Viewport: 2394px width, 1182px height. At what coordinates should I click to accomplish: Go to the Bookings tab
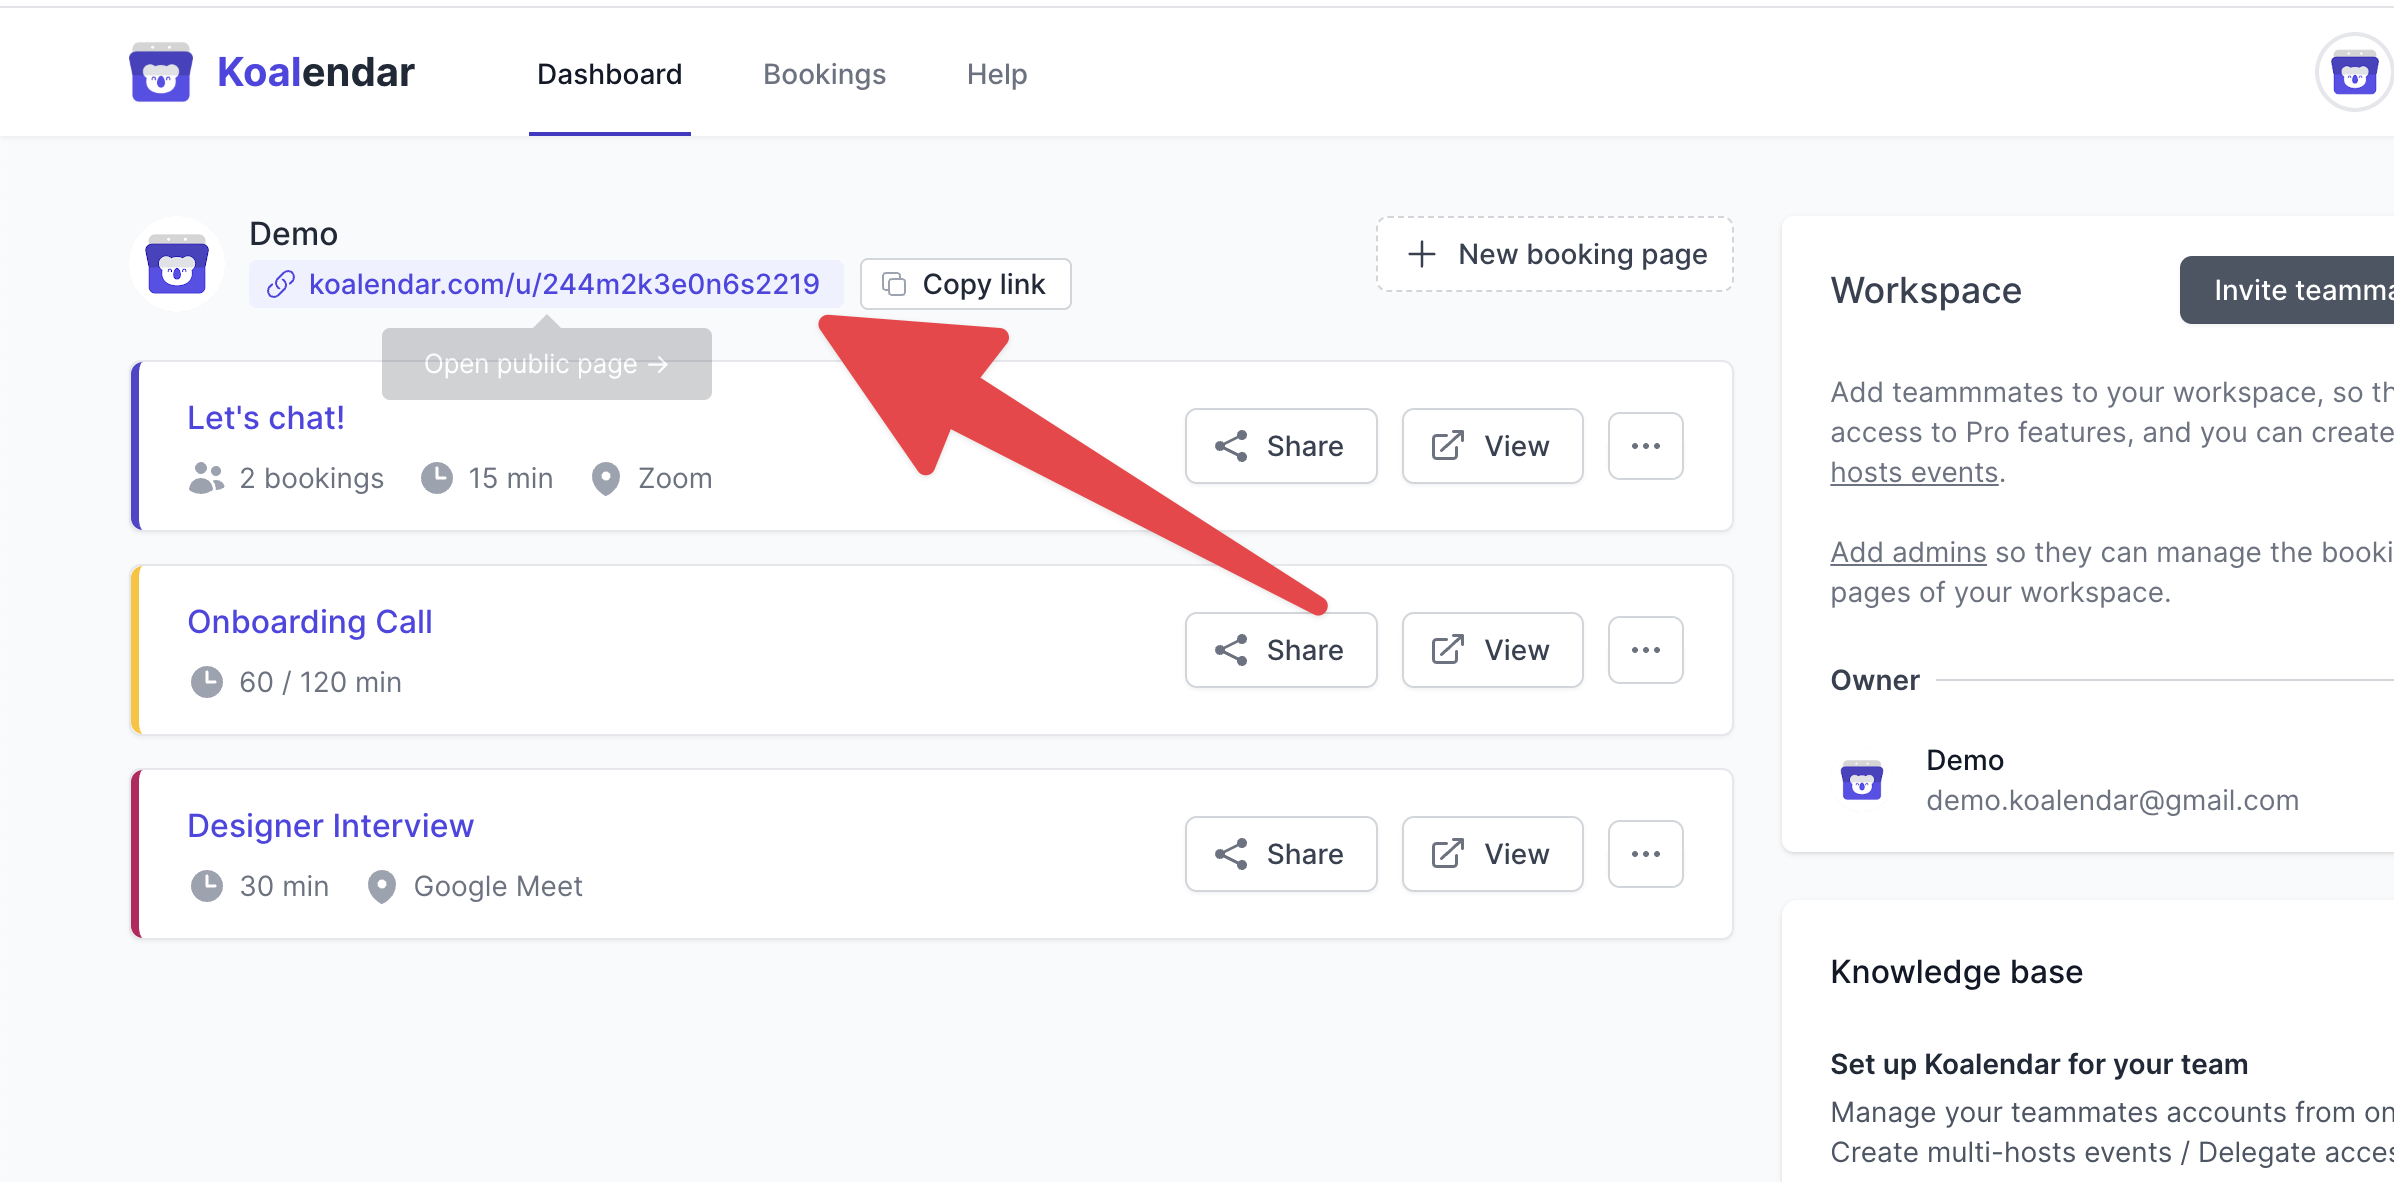click(x=824, y=74)
